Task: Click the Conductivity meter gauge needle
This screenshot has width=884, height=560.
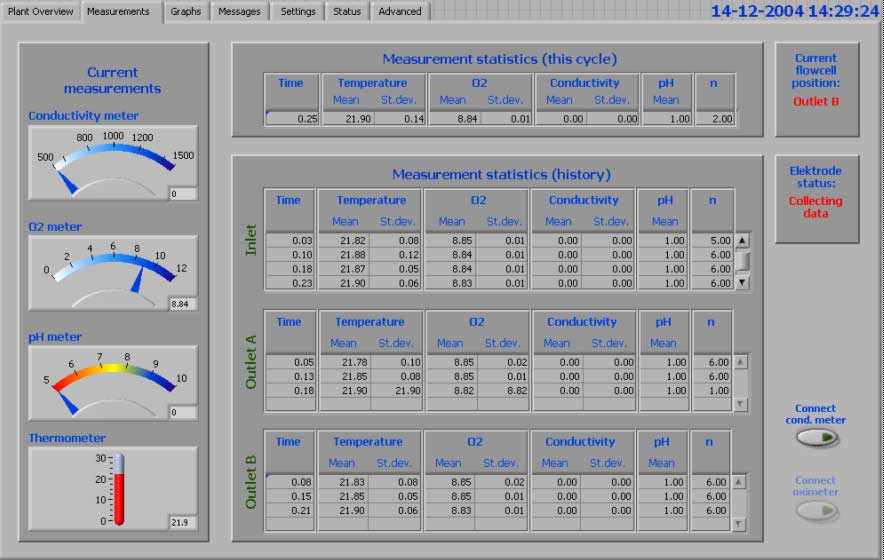Action: [66, 183]
